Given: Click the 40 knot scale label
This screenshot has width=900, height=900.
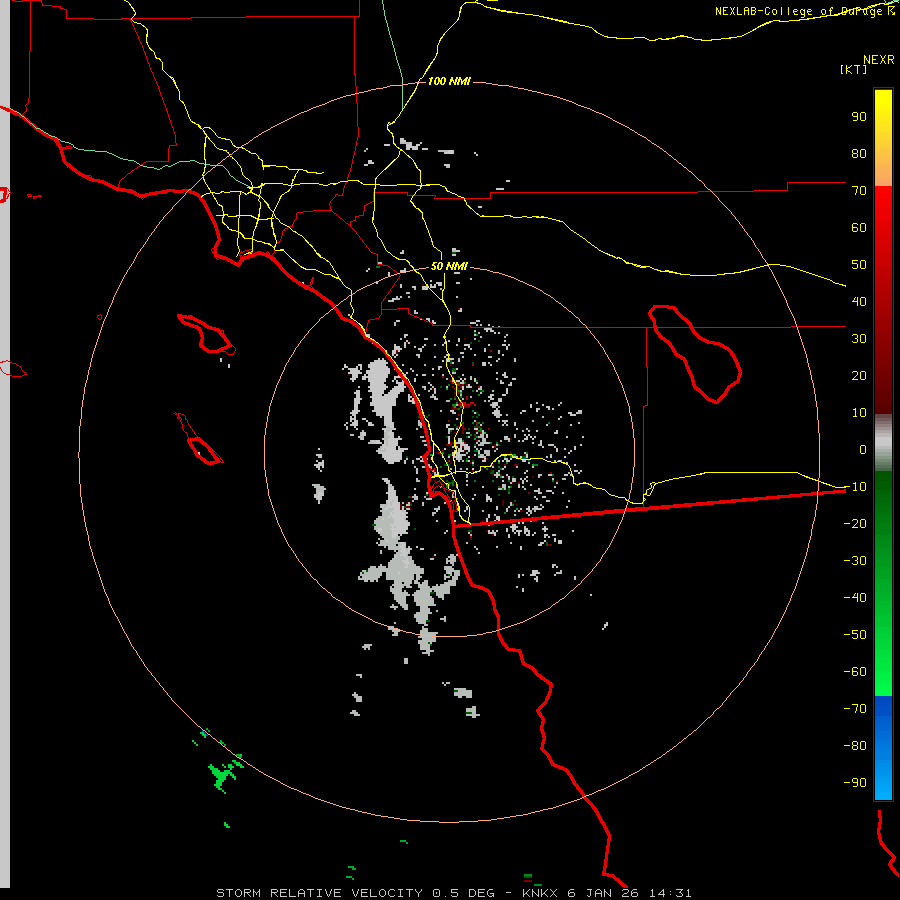Looking at the screenshot, I should (859, 301).
